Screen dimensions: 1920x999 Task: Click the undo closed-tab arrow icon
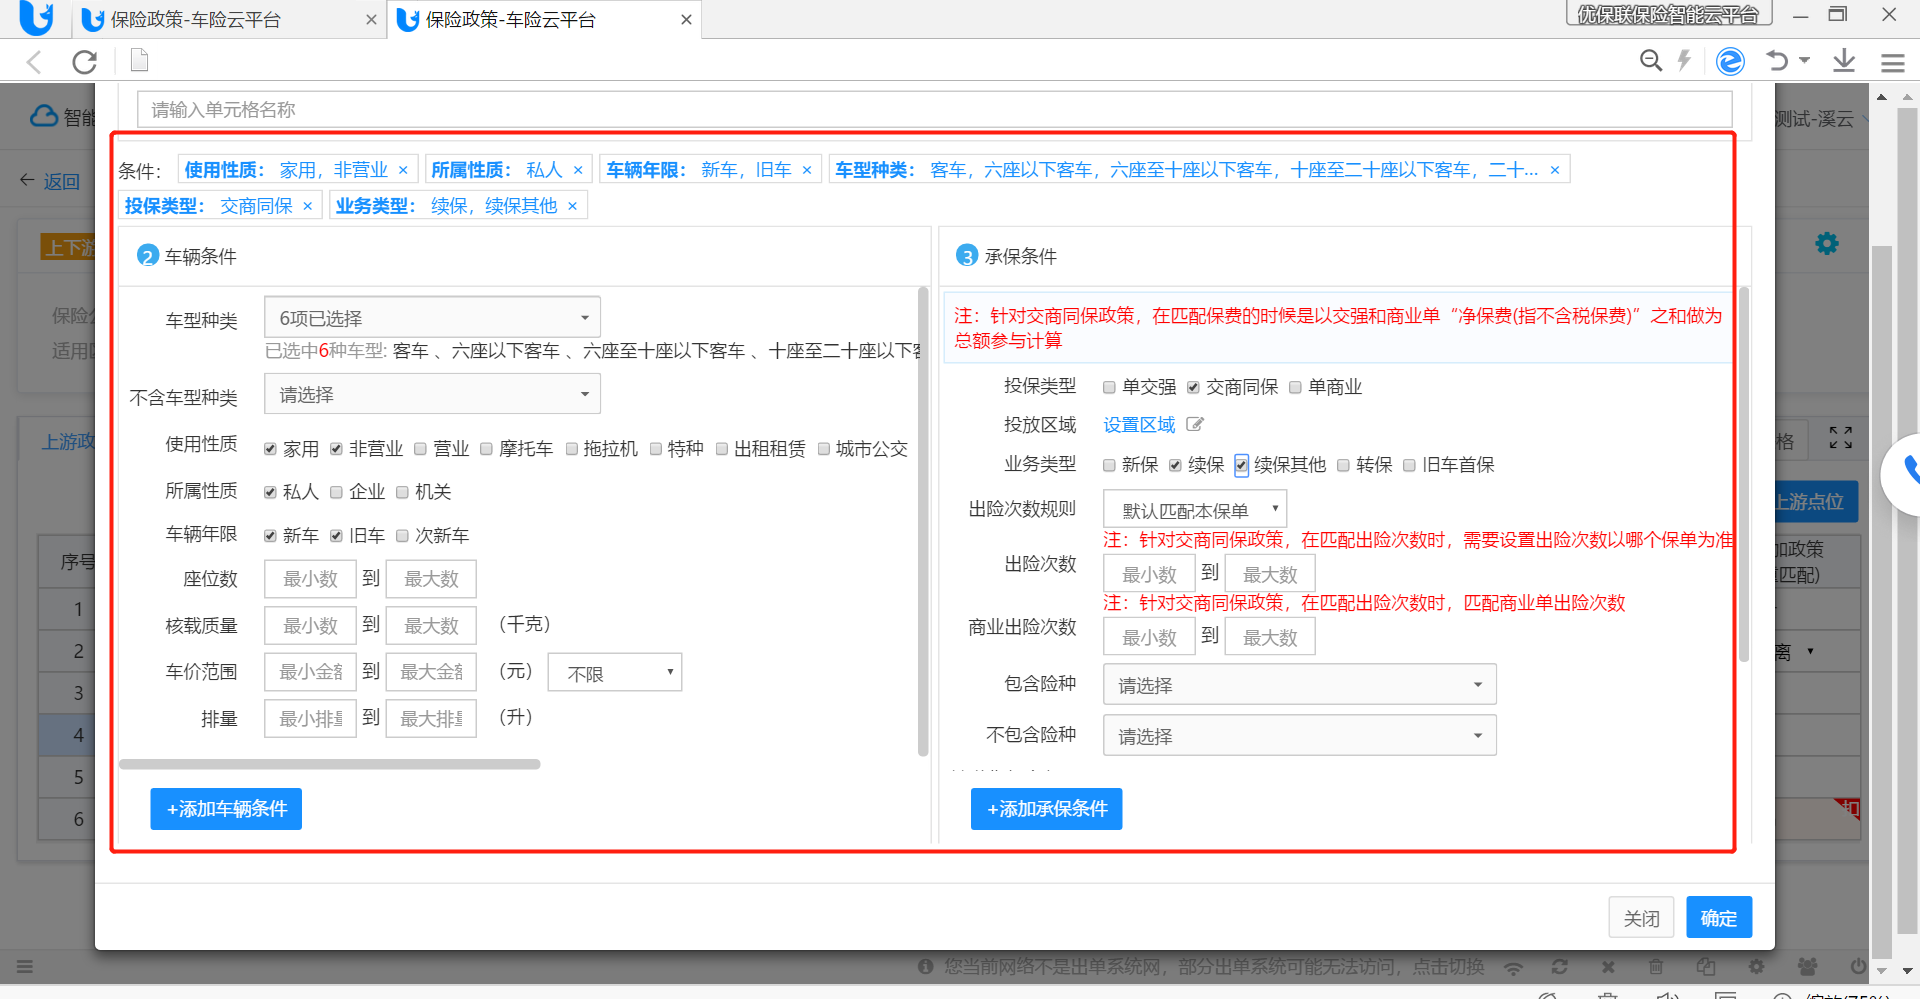pyautogui.click(x=1777, y=61)
